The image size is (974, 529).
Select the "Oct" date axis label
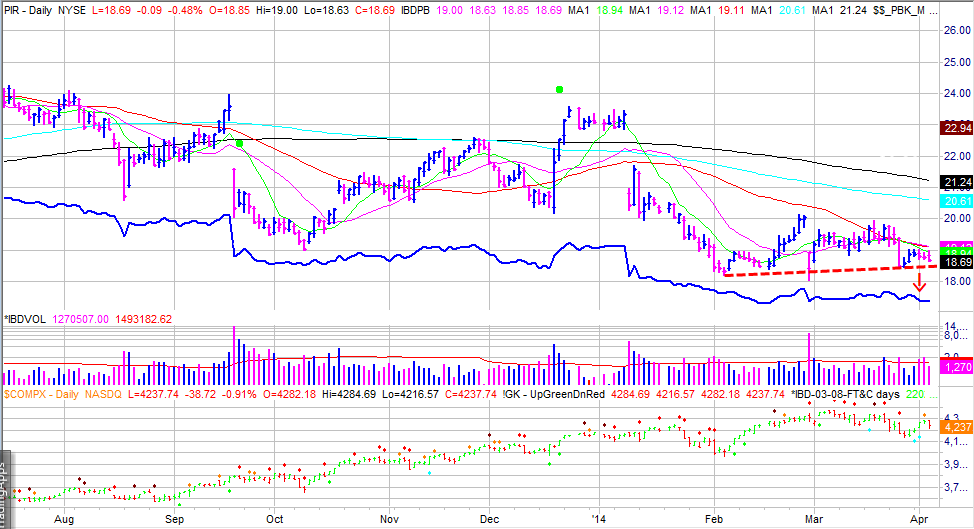tap(275, 520)
